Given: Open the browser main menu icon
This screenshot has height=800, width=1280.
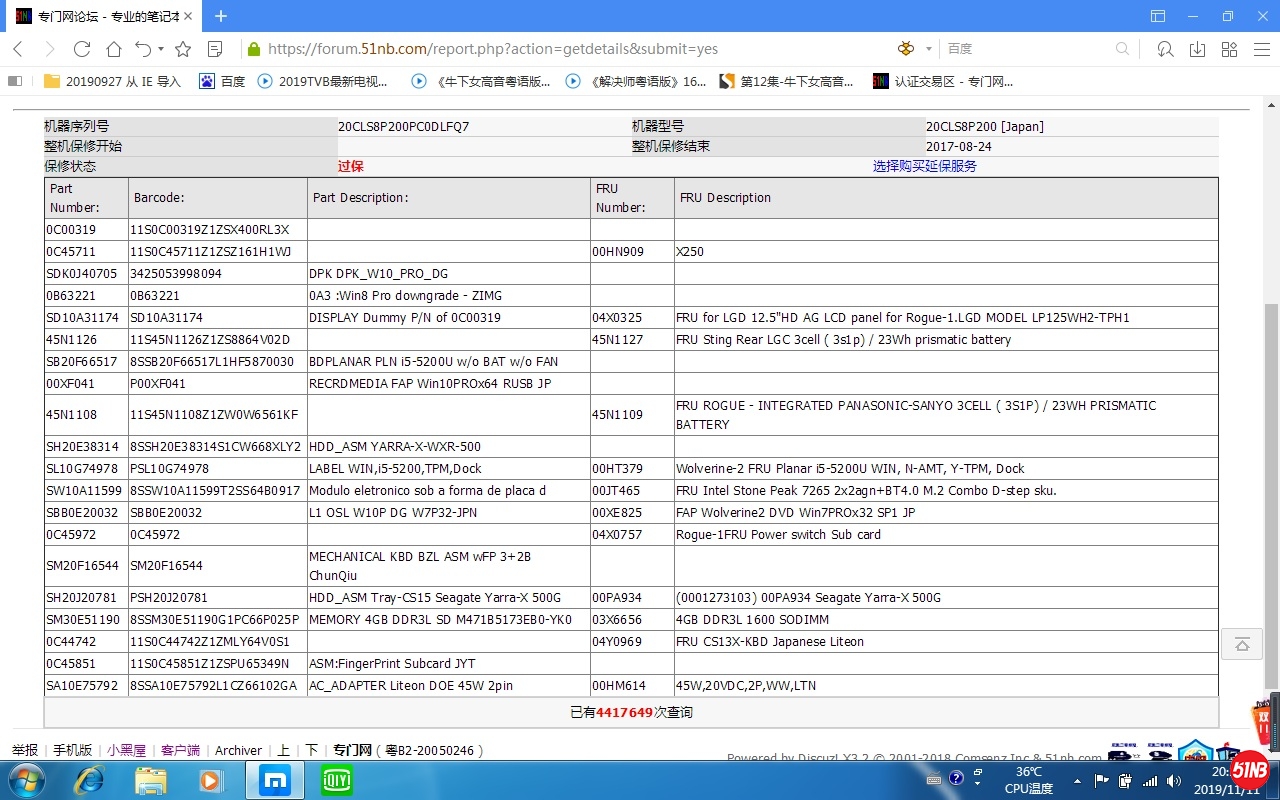Looking at the screenshot, I should 1260,49.
